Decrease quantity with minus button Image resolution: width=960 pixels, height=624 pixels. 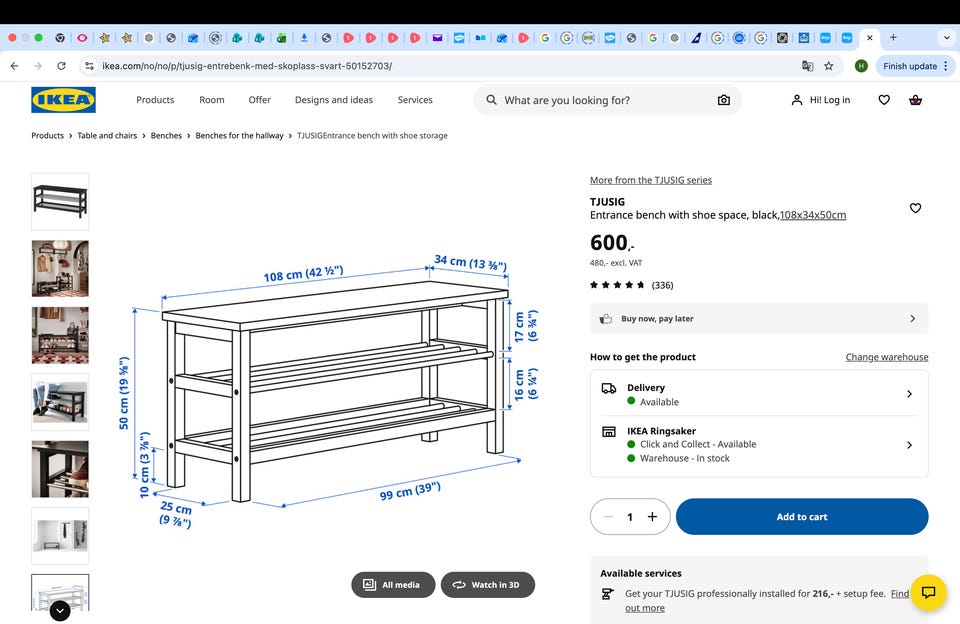[x=608, y=517]
